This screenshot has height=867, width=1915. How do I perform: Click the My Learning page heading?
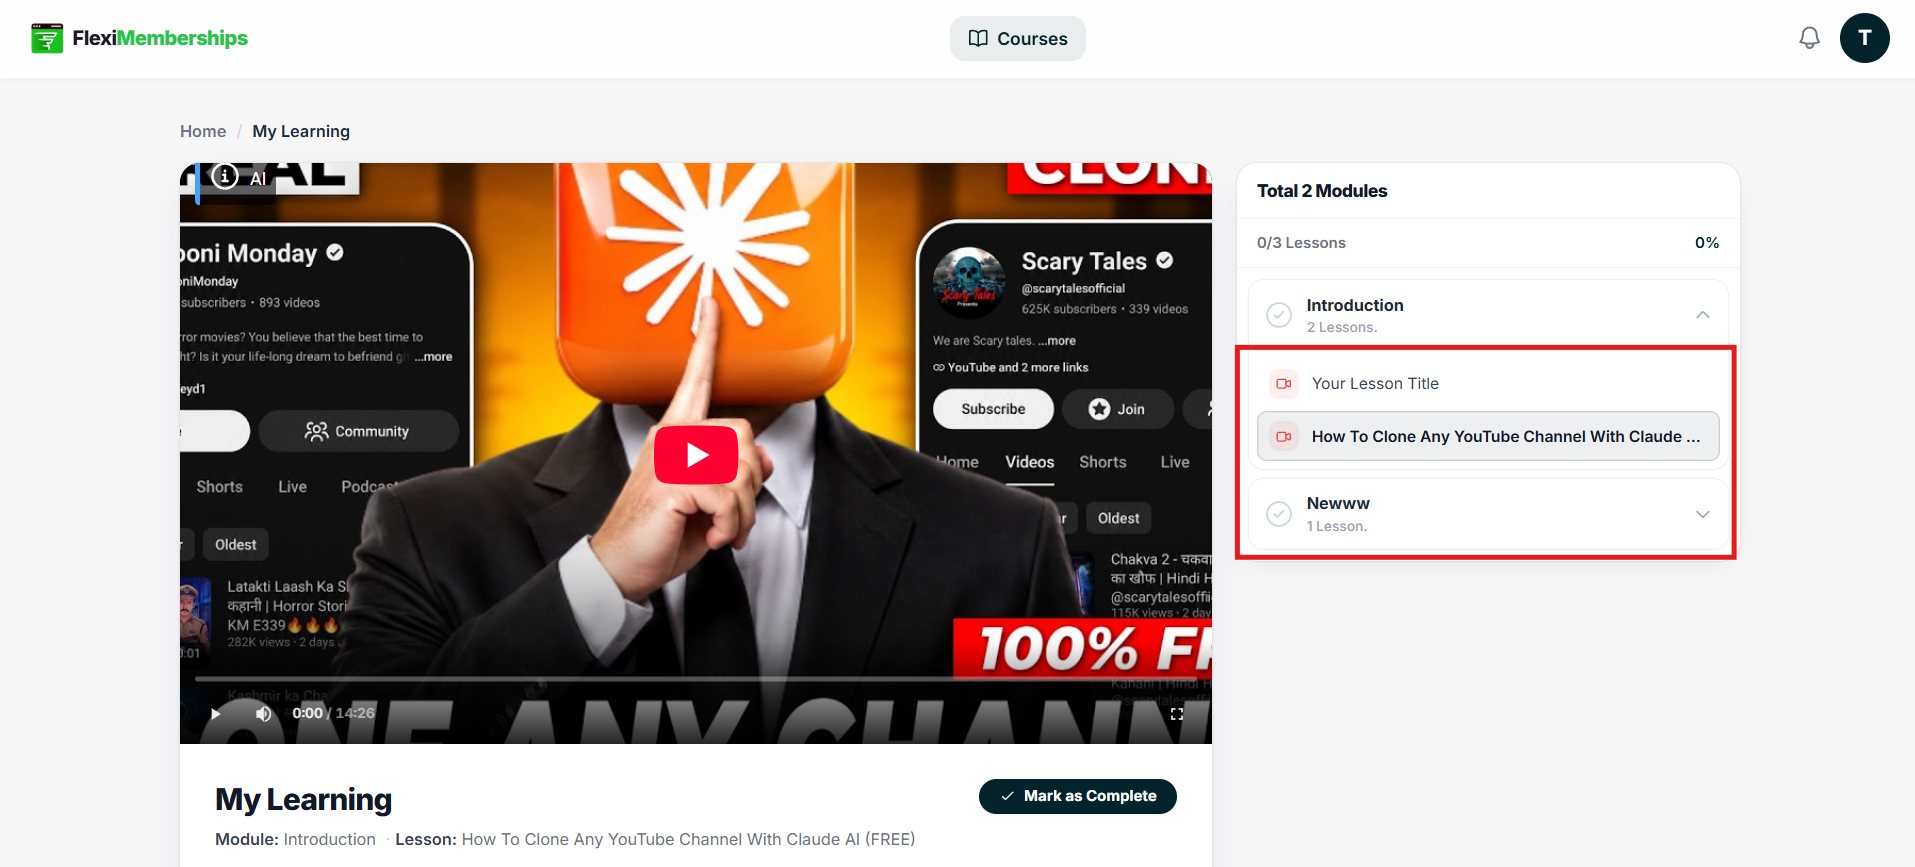[x=303, y=800]
